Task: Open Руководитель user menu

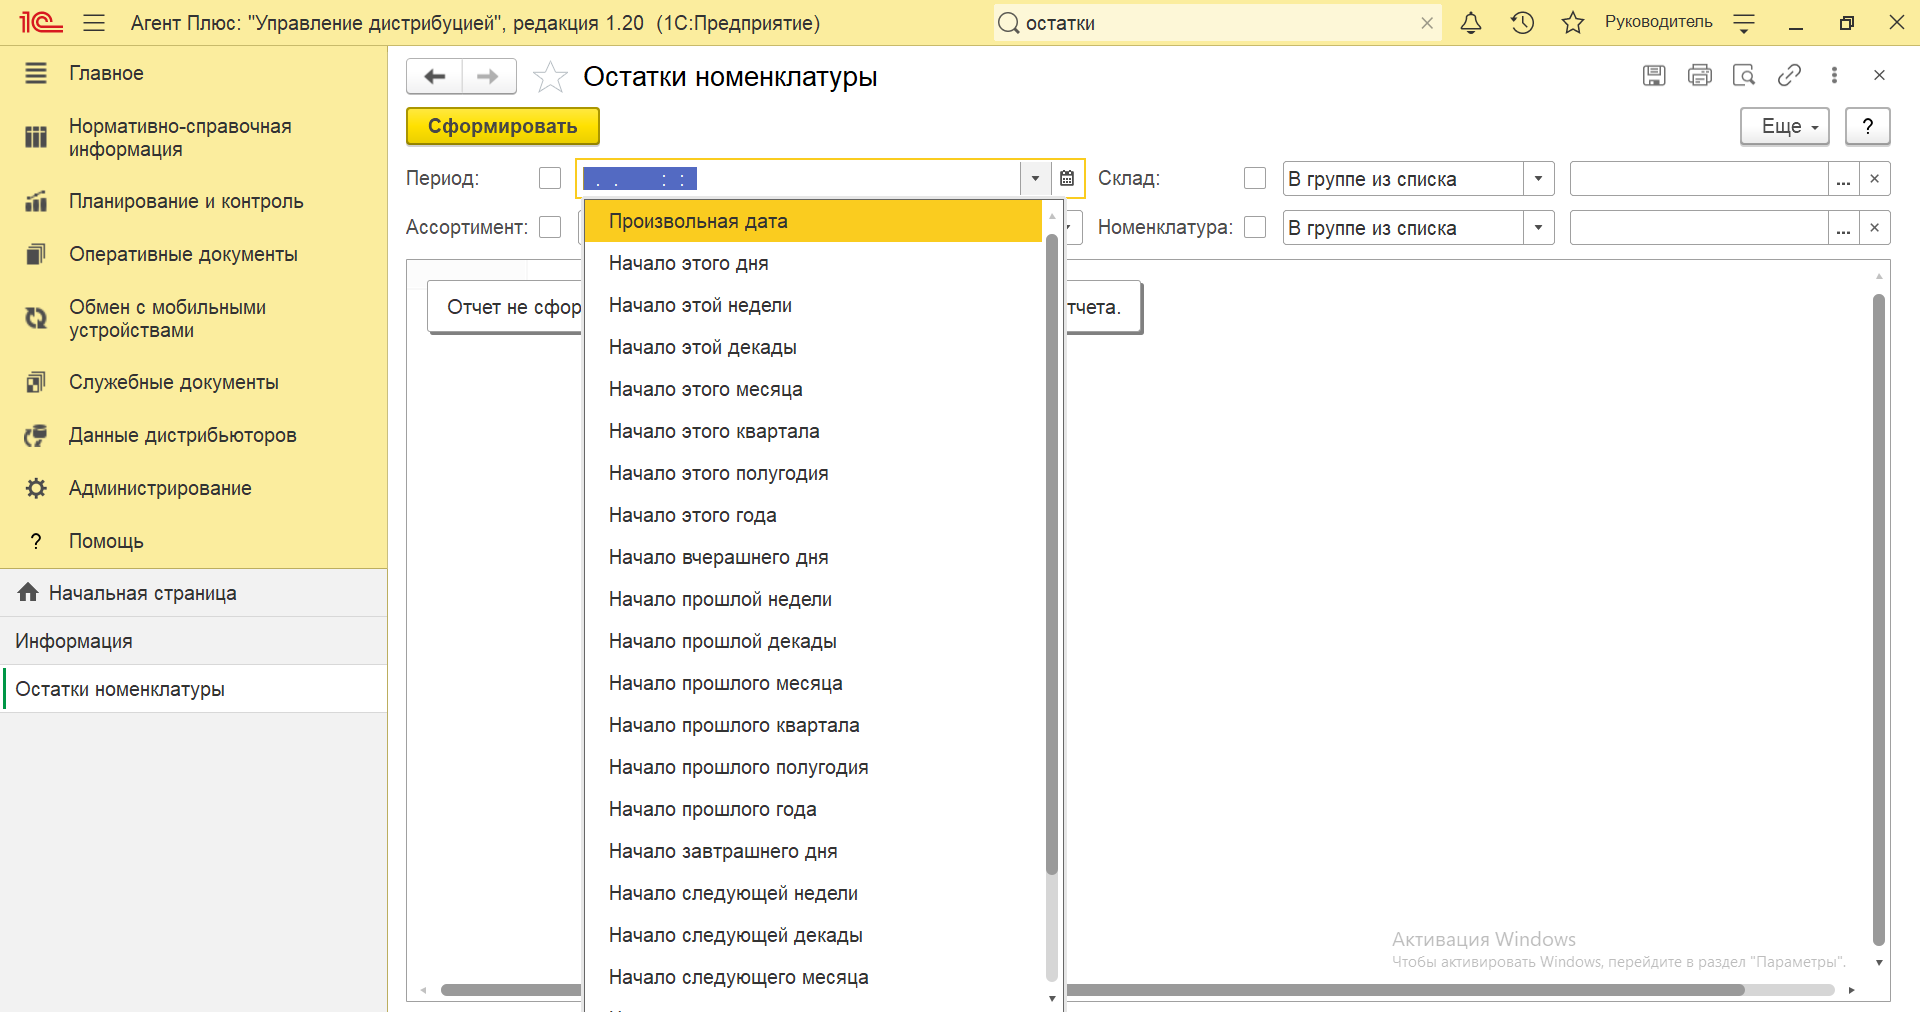Action: point(1658,22)
